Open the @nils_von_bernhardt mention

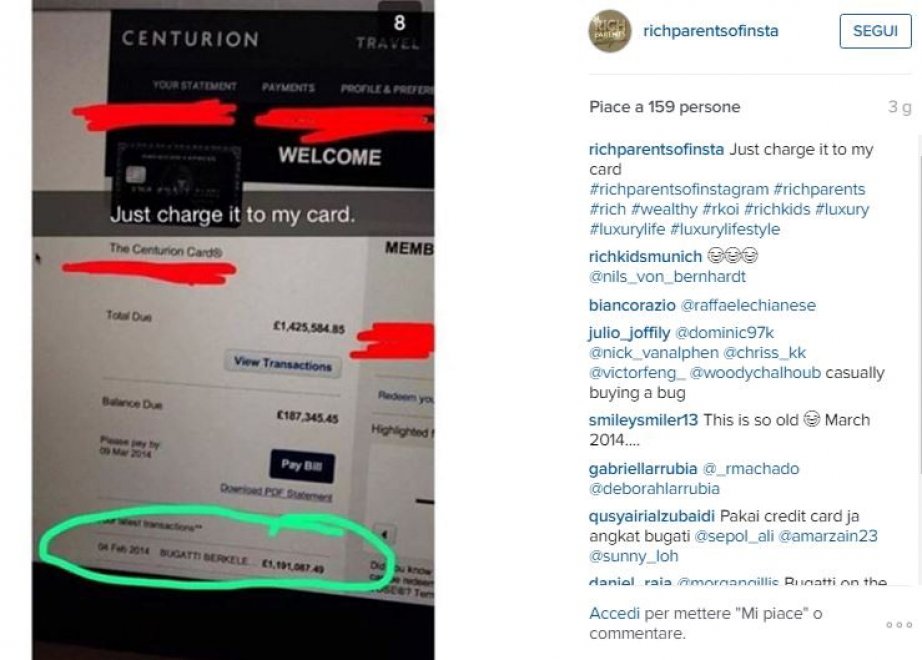click(x=667, y=276)
